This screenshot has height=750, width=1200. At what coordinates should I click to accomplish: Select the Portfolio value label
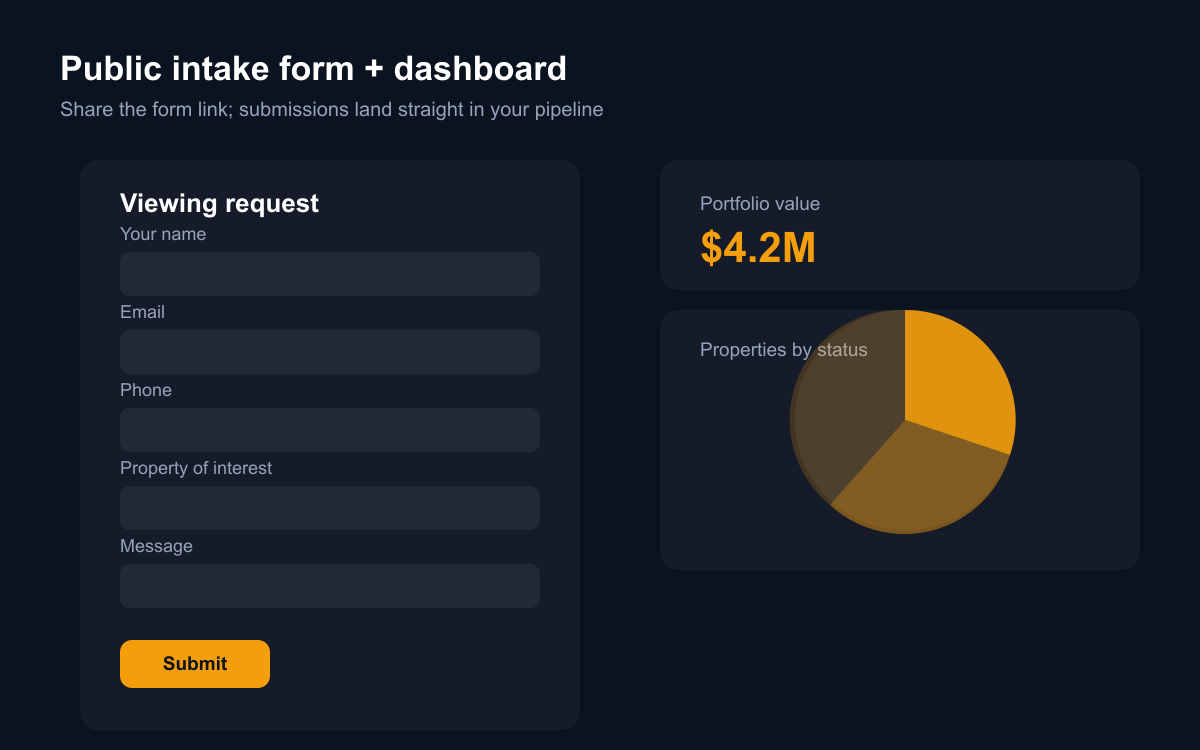[x=760, y=204]
